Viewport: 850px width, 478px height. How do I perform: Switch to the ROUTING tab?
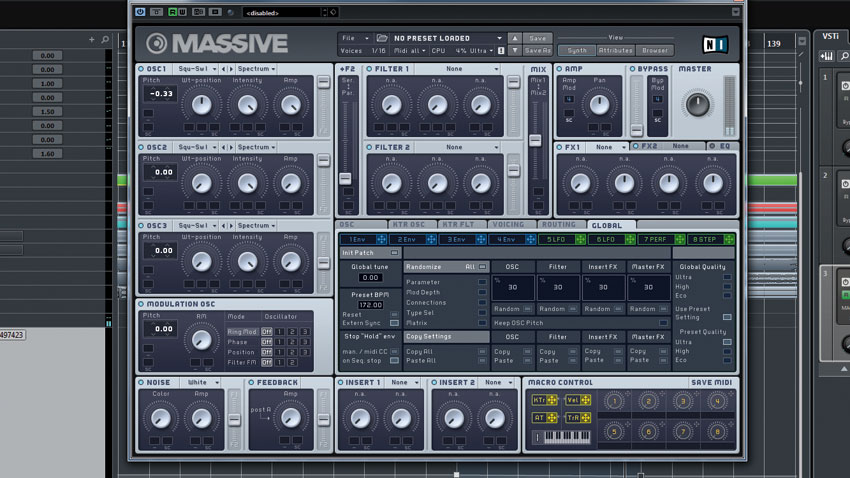click(562, 224)
